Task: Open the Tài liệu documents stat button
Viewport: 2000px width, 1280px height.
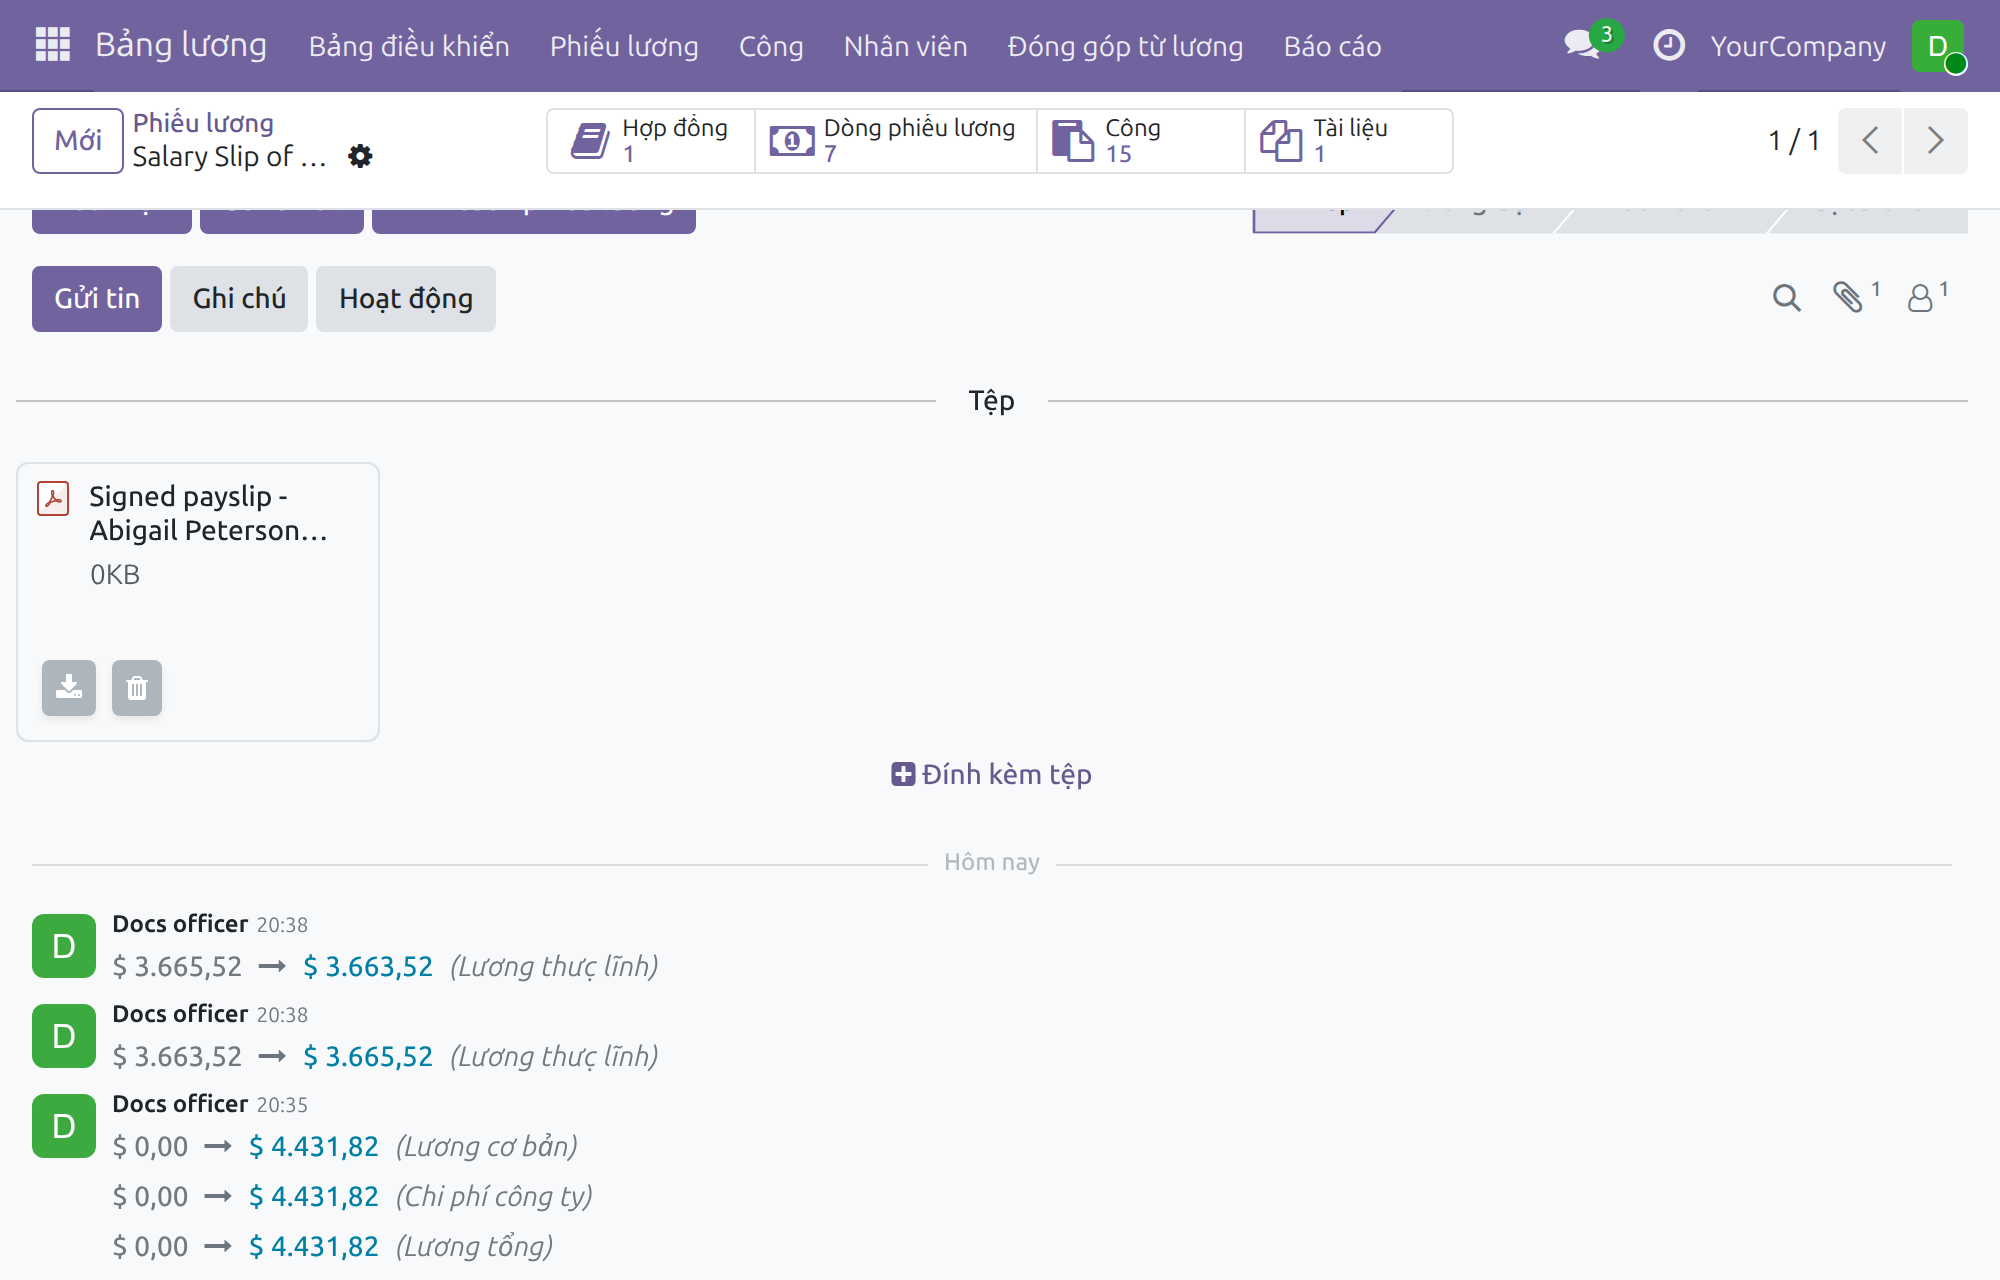Action: pyautogui.click(x=1349, y=141)
